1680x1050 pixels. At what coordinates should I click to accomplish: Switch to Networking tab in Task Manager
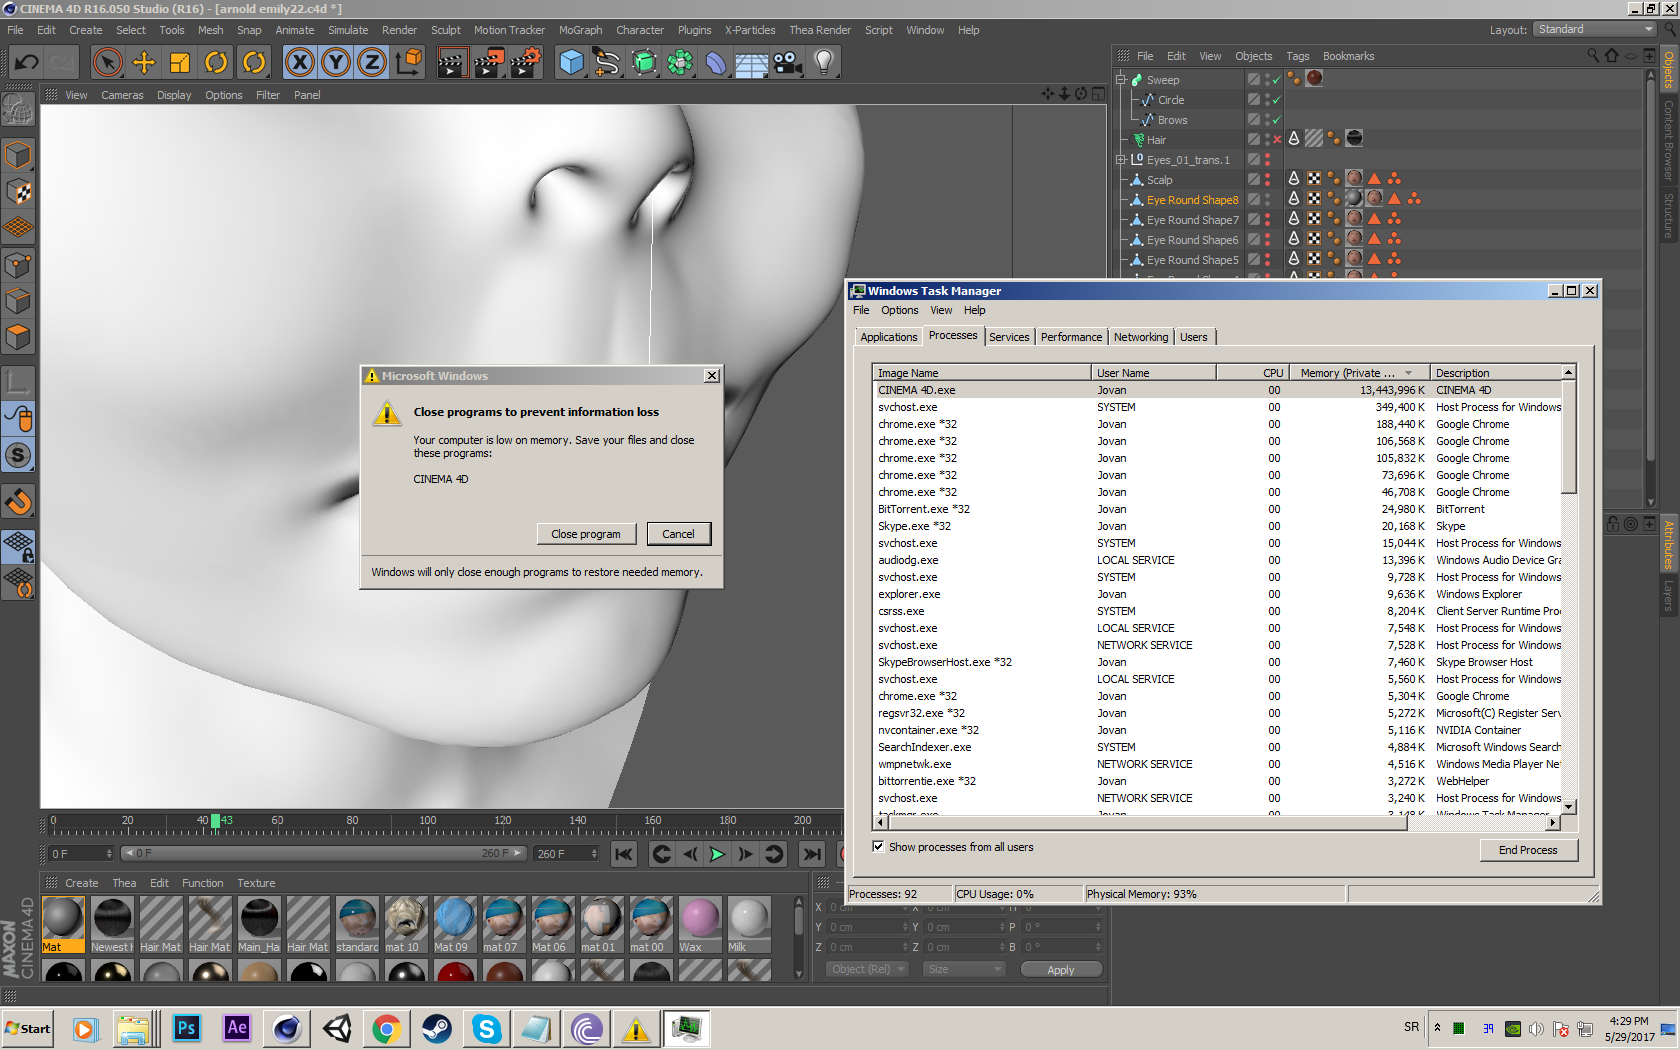1141,337
